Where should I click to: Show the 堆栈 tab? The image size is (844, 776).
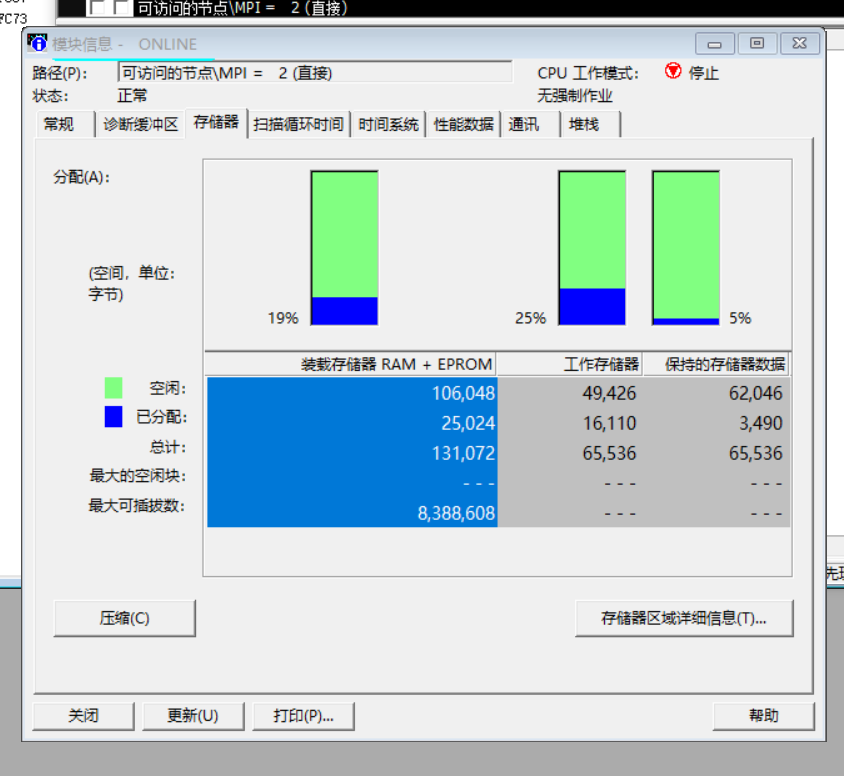point(584,124)
